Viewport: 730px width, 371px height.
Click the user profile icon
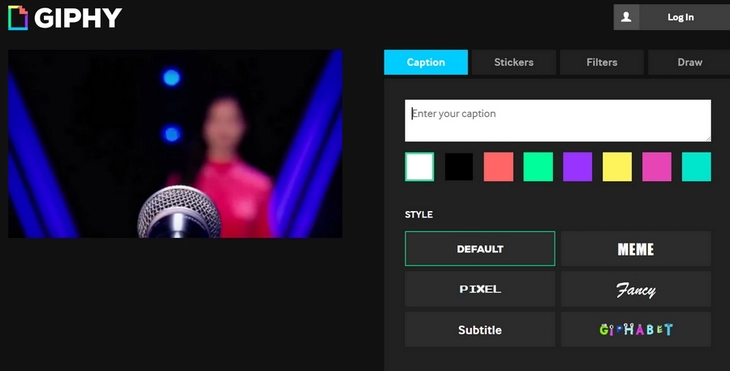(626, 17)
